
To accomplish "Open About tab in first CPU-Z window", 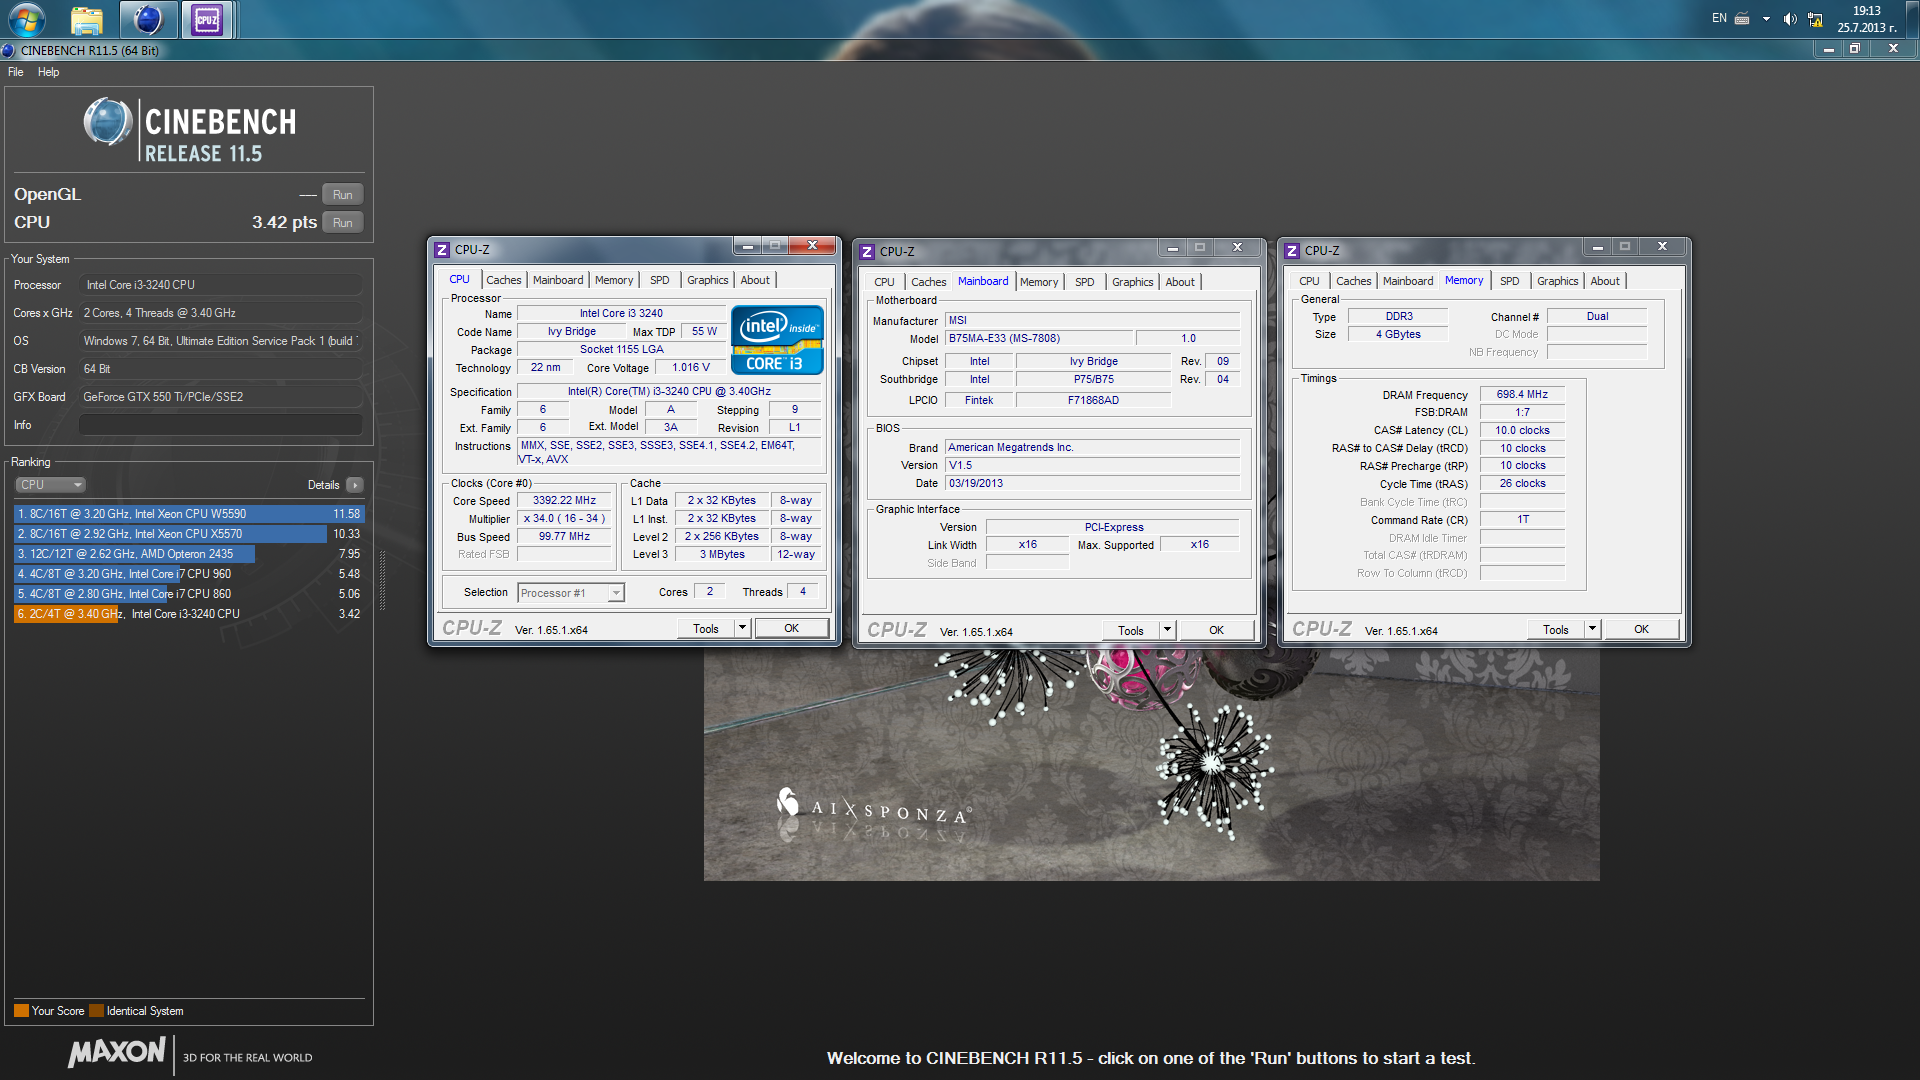I will click(x=755, y=280).
